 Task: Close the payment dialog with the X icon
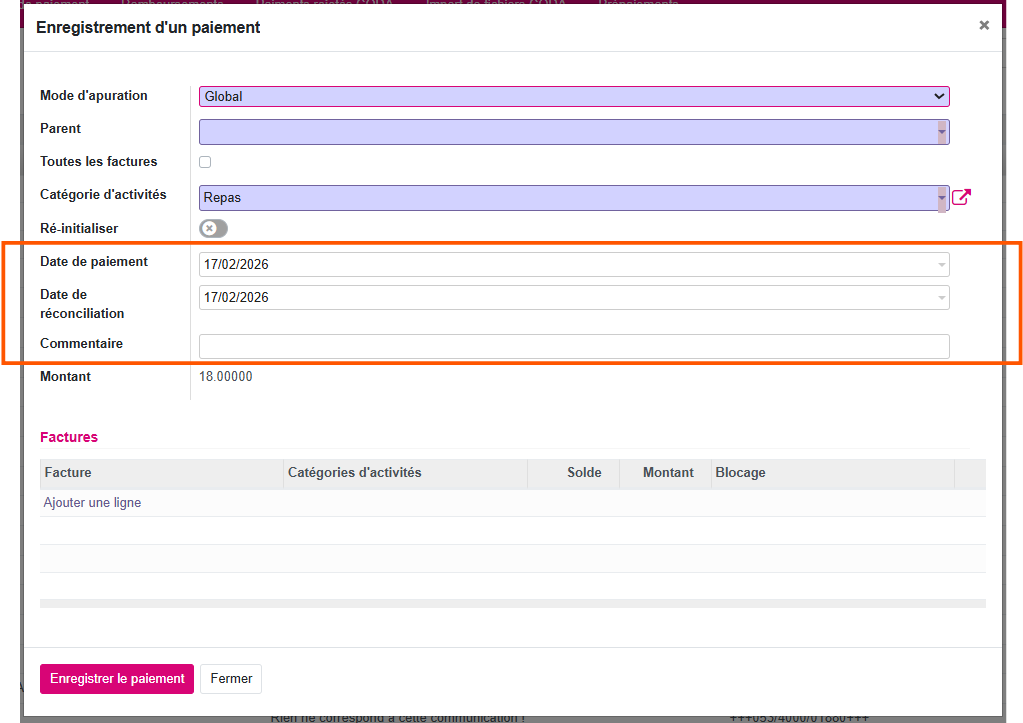point(984,26)
